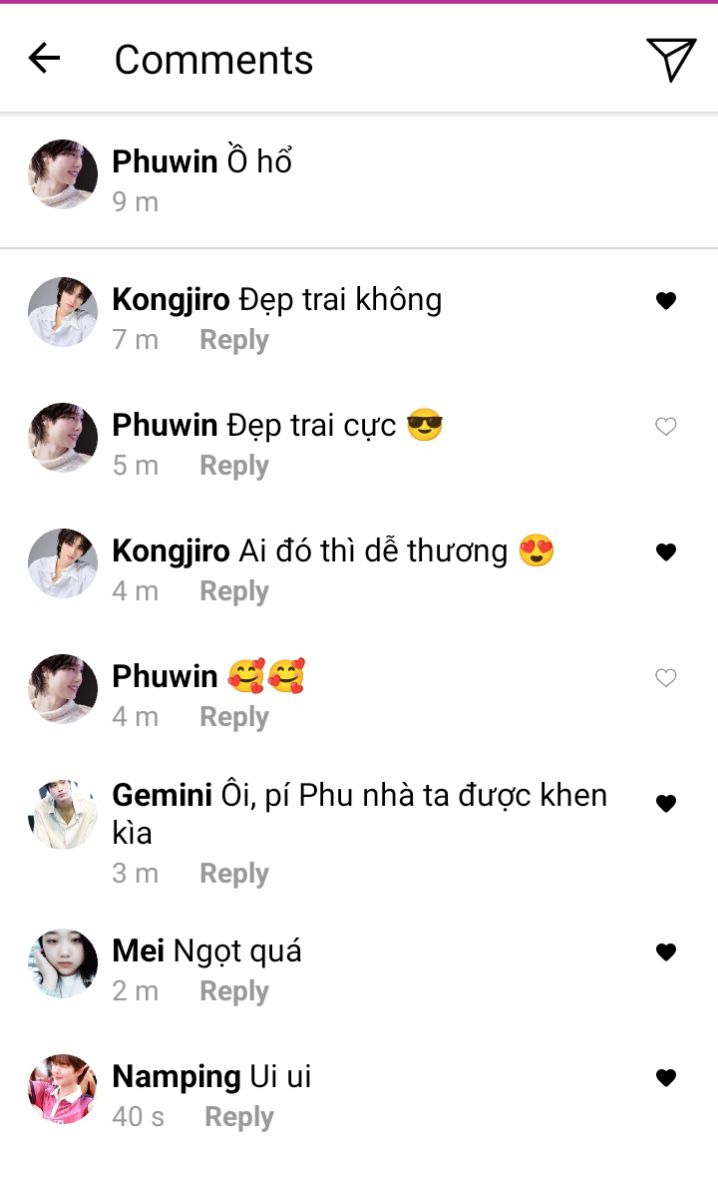Unlike Namping's 'Ui ui' comment heart
Viewport: 718px width, 1194px height.
pos(666,1077)
